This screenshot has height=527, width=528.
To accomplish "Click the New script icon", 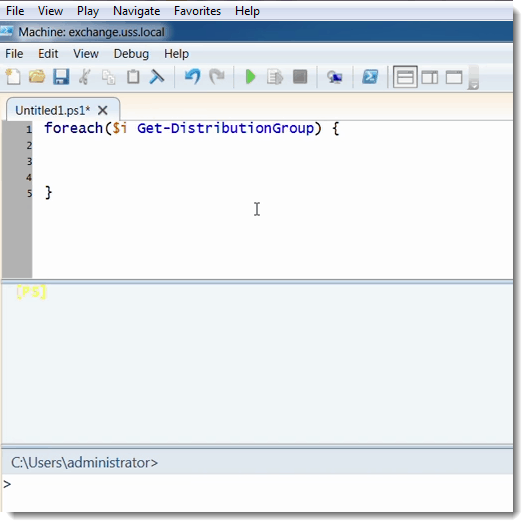I will [13, 77].
